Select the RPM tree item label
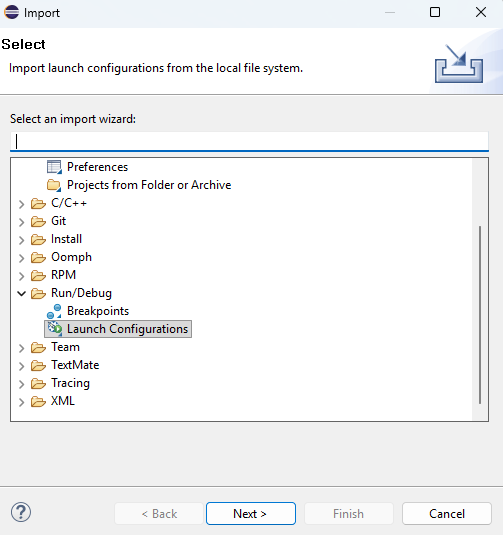 pyautogui.click(x=63, y=275)
